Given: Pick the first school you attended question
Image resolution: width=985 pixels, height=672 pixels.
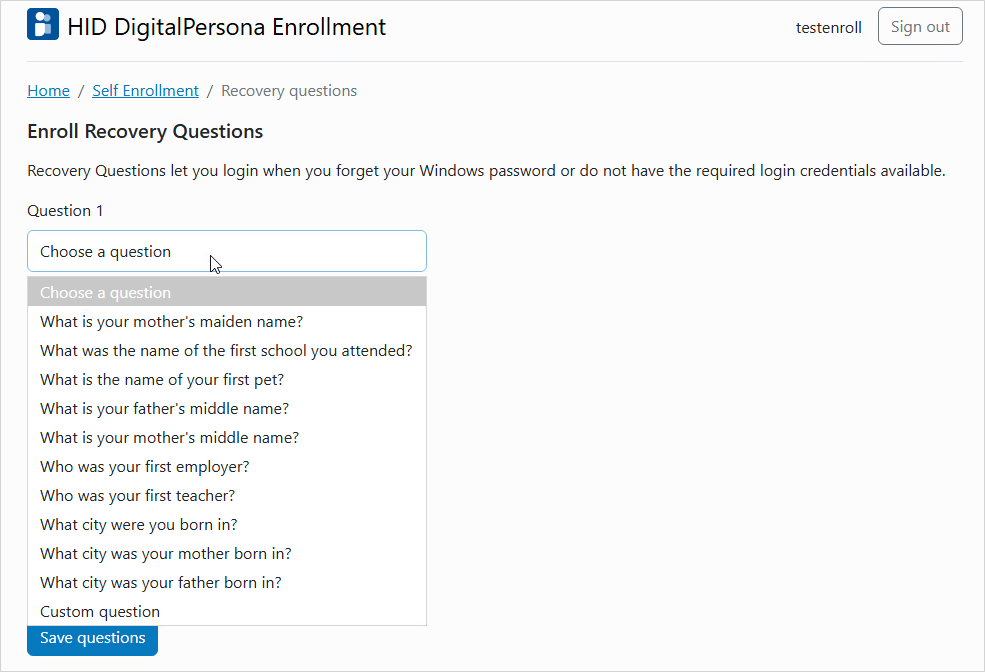Looking at the screenshot, I should 226,351.
